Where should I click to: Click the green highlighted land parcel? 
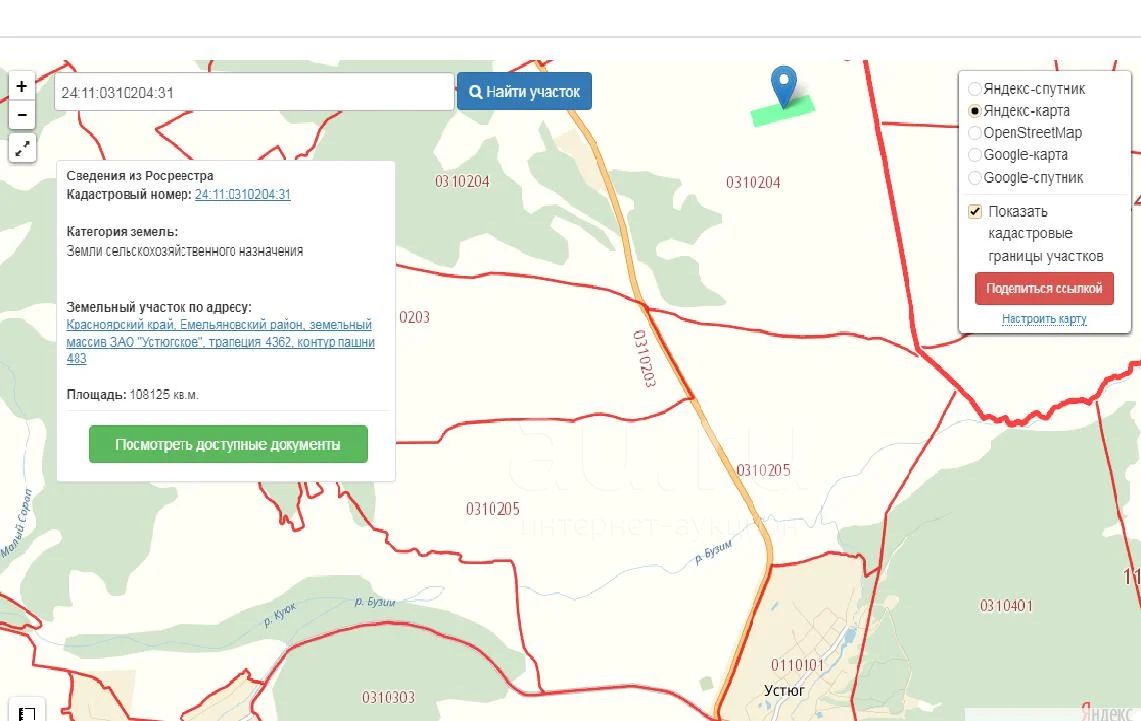[x=782, y=113]
